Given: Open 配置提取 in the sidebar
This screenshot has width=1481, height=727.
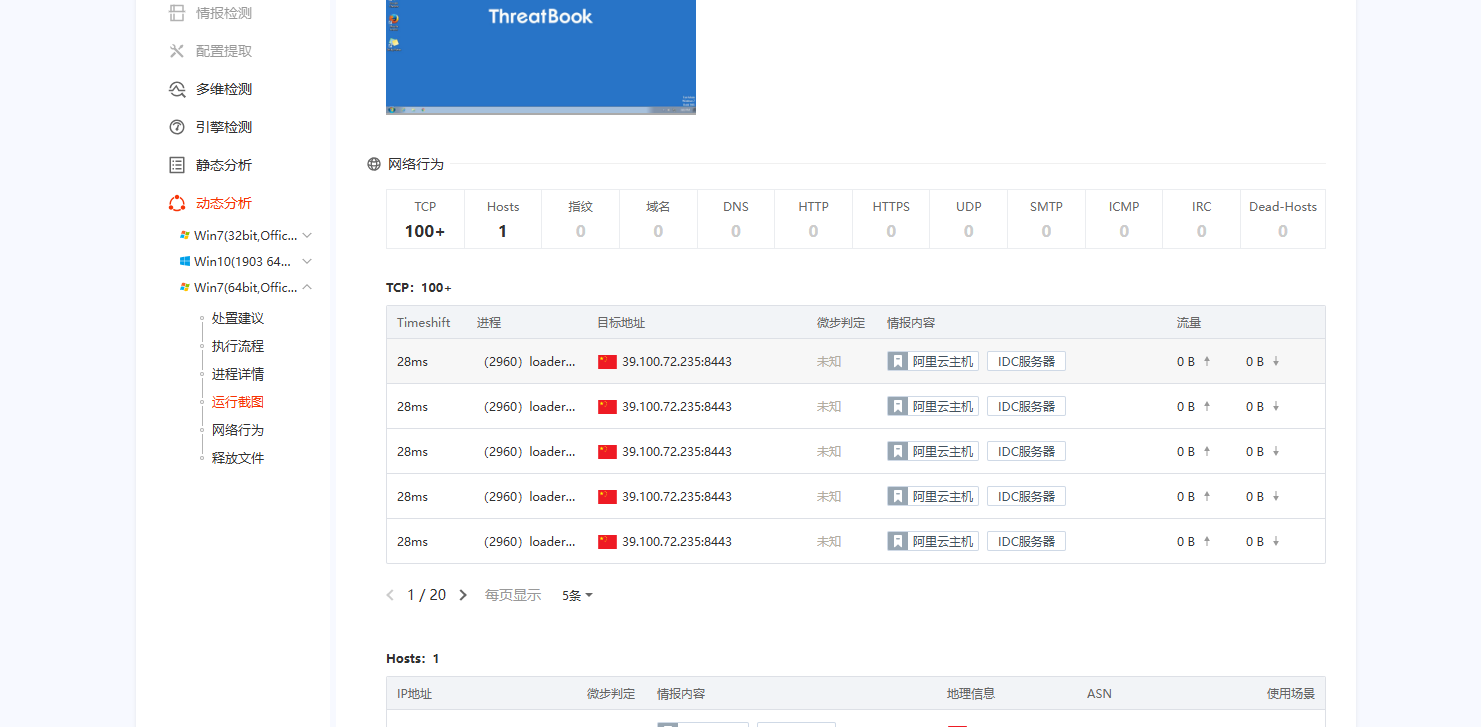Looking at the screenshot, I should [x=224, y=51].
